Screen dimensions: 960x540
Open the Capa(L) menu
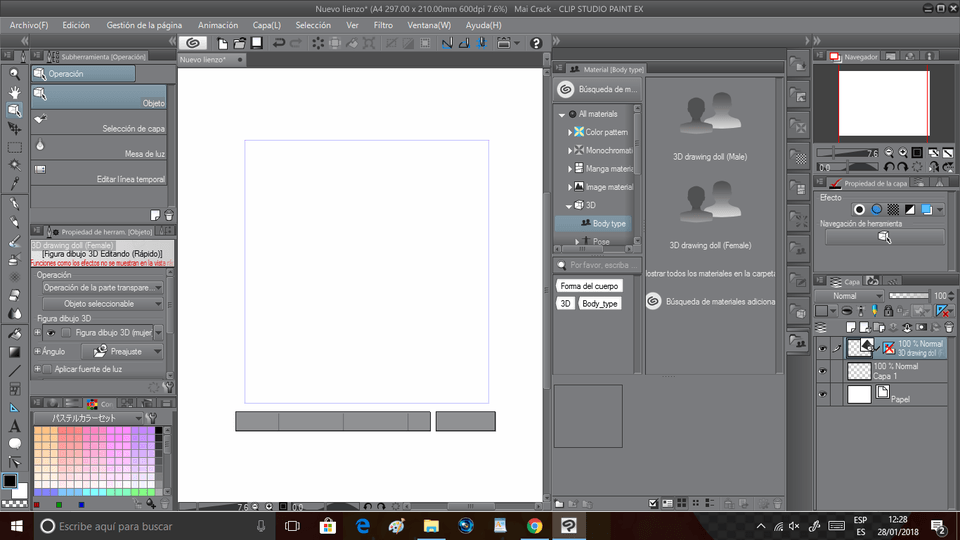pos(267,25)
